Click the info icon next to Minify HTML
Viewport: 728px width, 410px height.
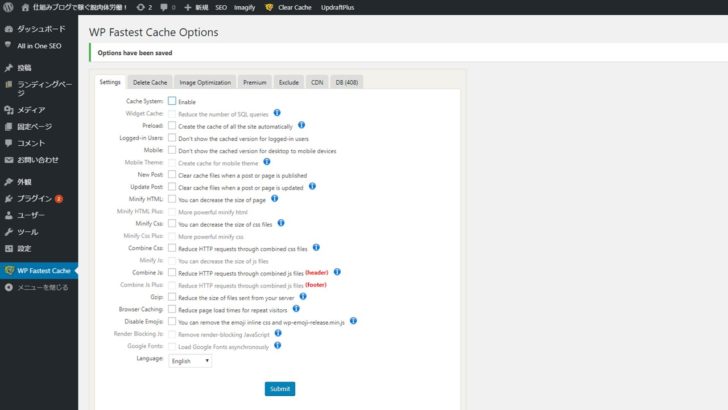pyautogui.click(x=274, y=199)
